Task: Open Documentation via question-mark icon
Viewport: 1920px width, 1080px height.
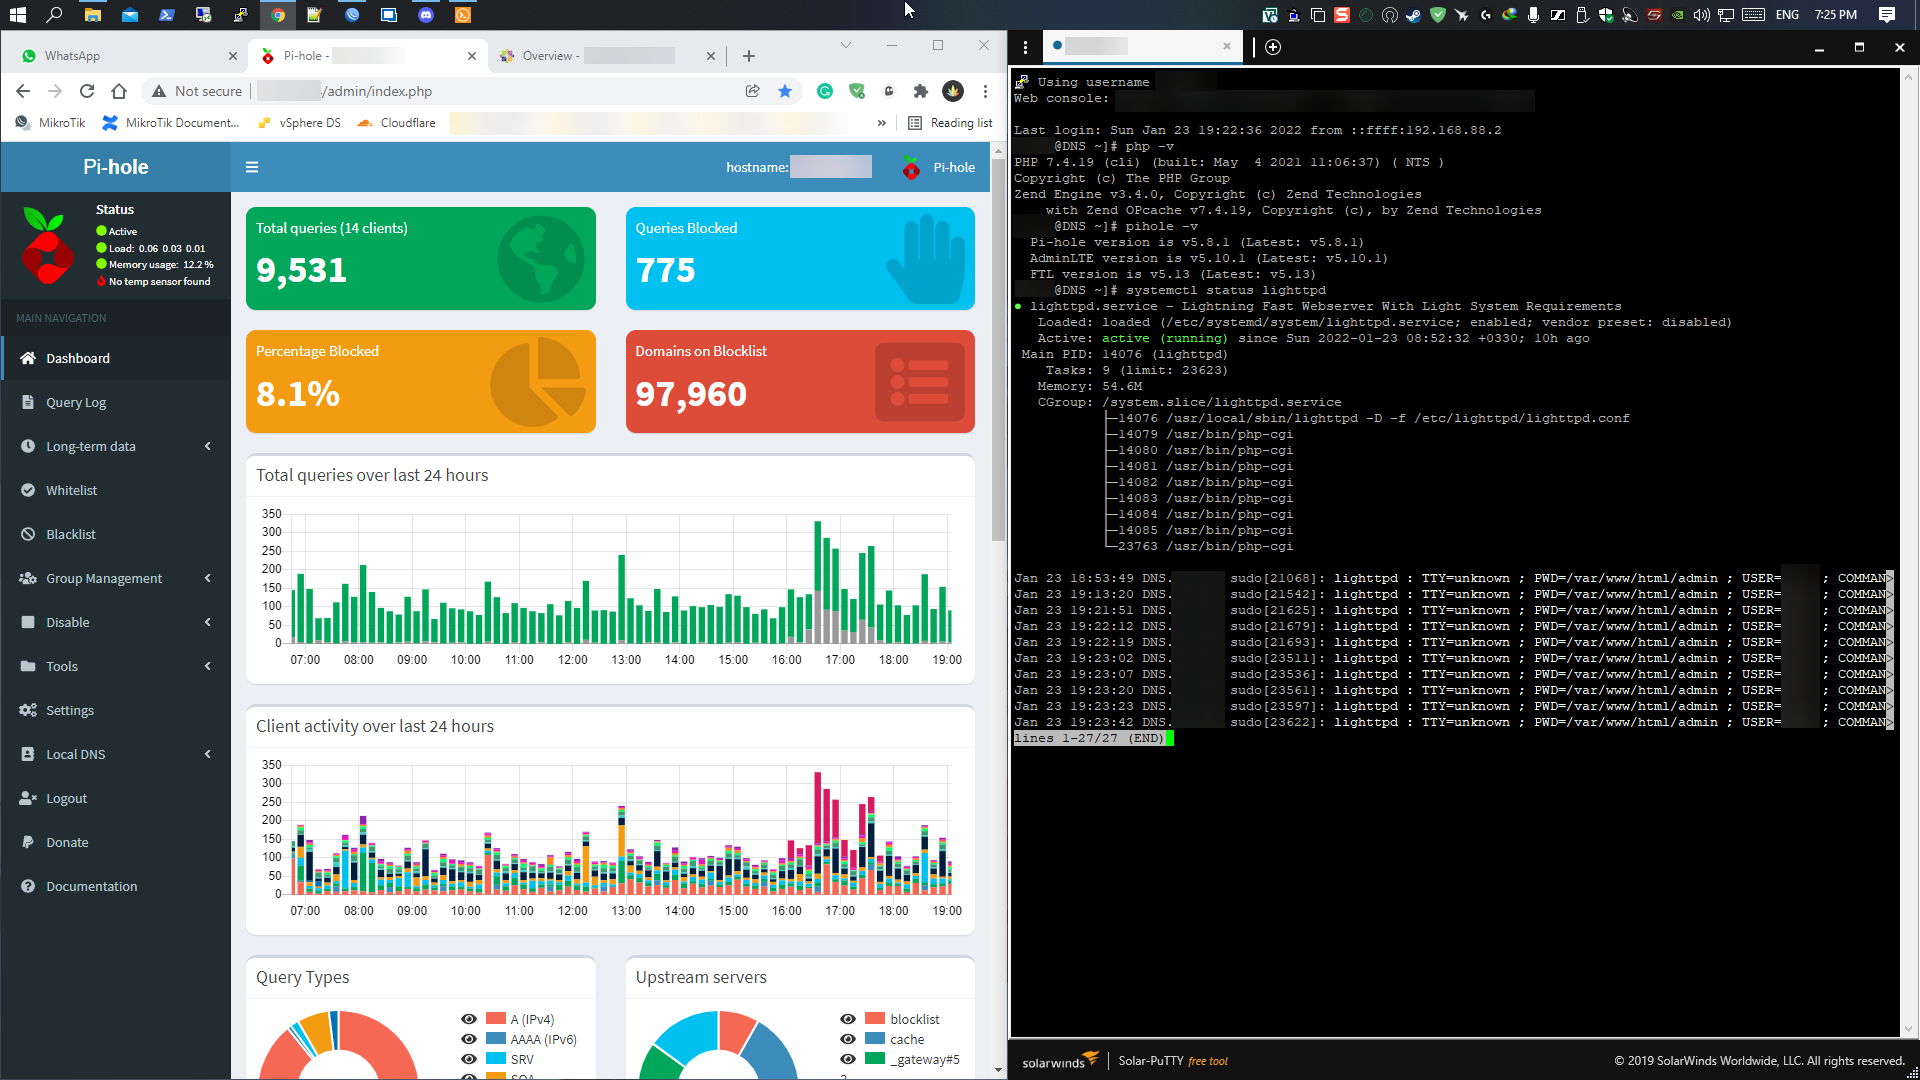Action: coord(28,886)
